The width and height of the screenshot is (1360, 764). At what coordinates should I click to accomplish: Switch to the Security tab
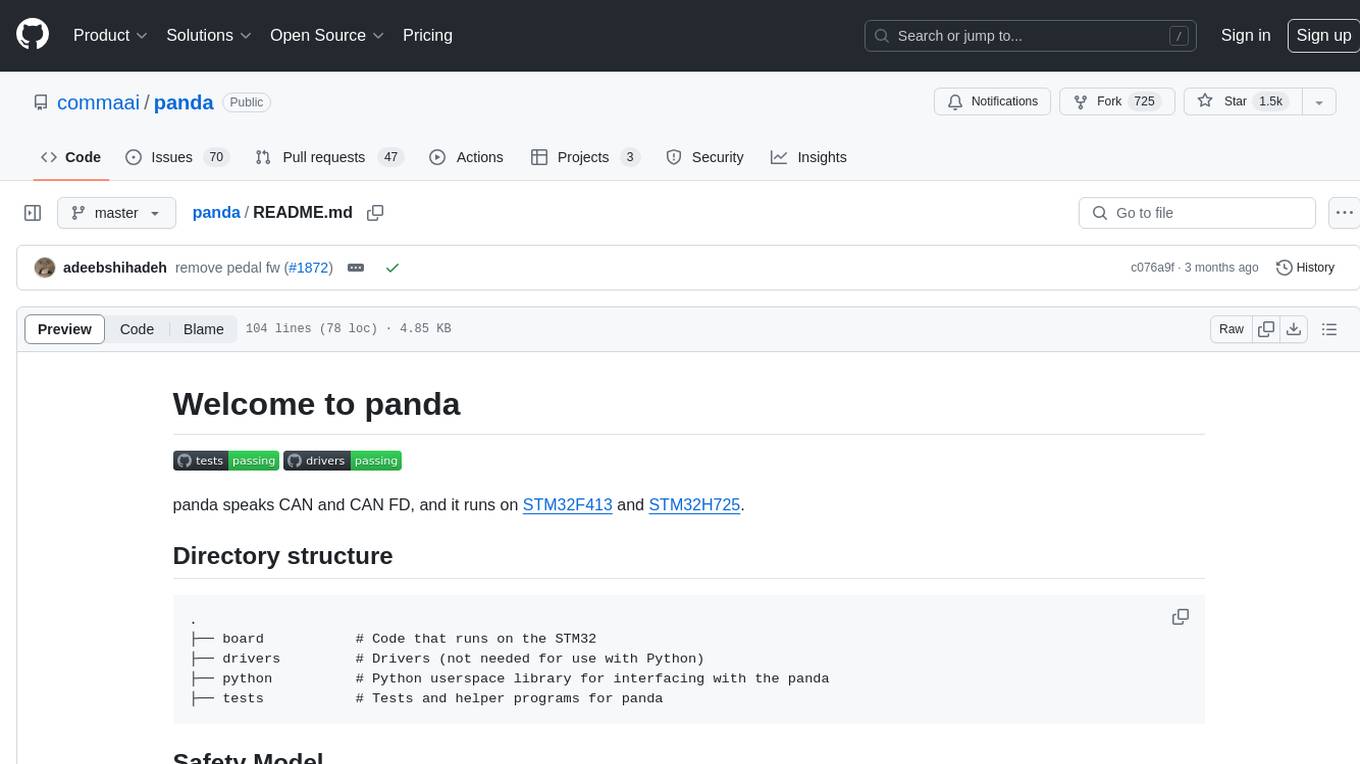[705, 157]
